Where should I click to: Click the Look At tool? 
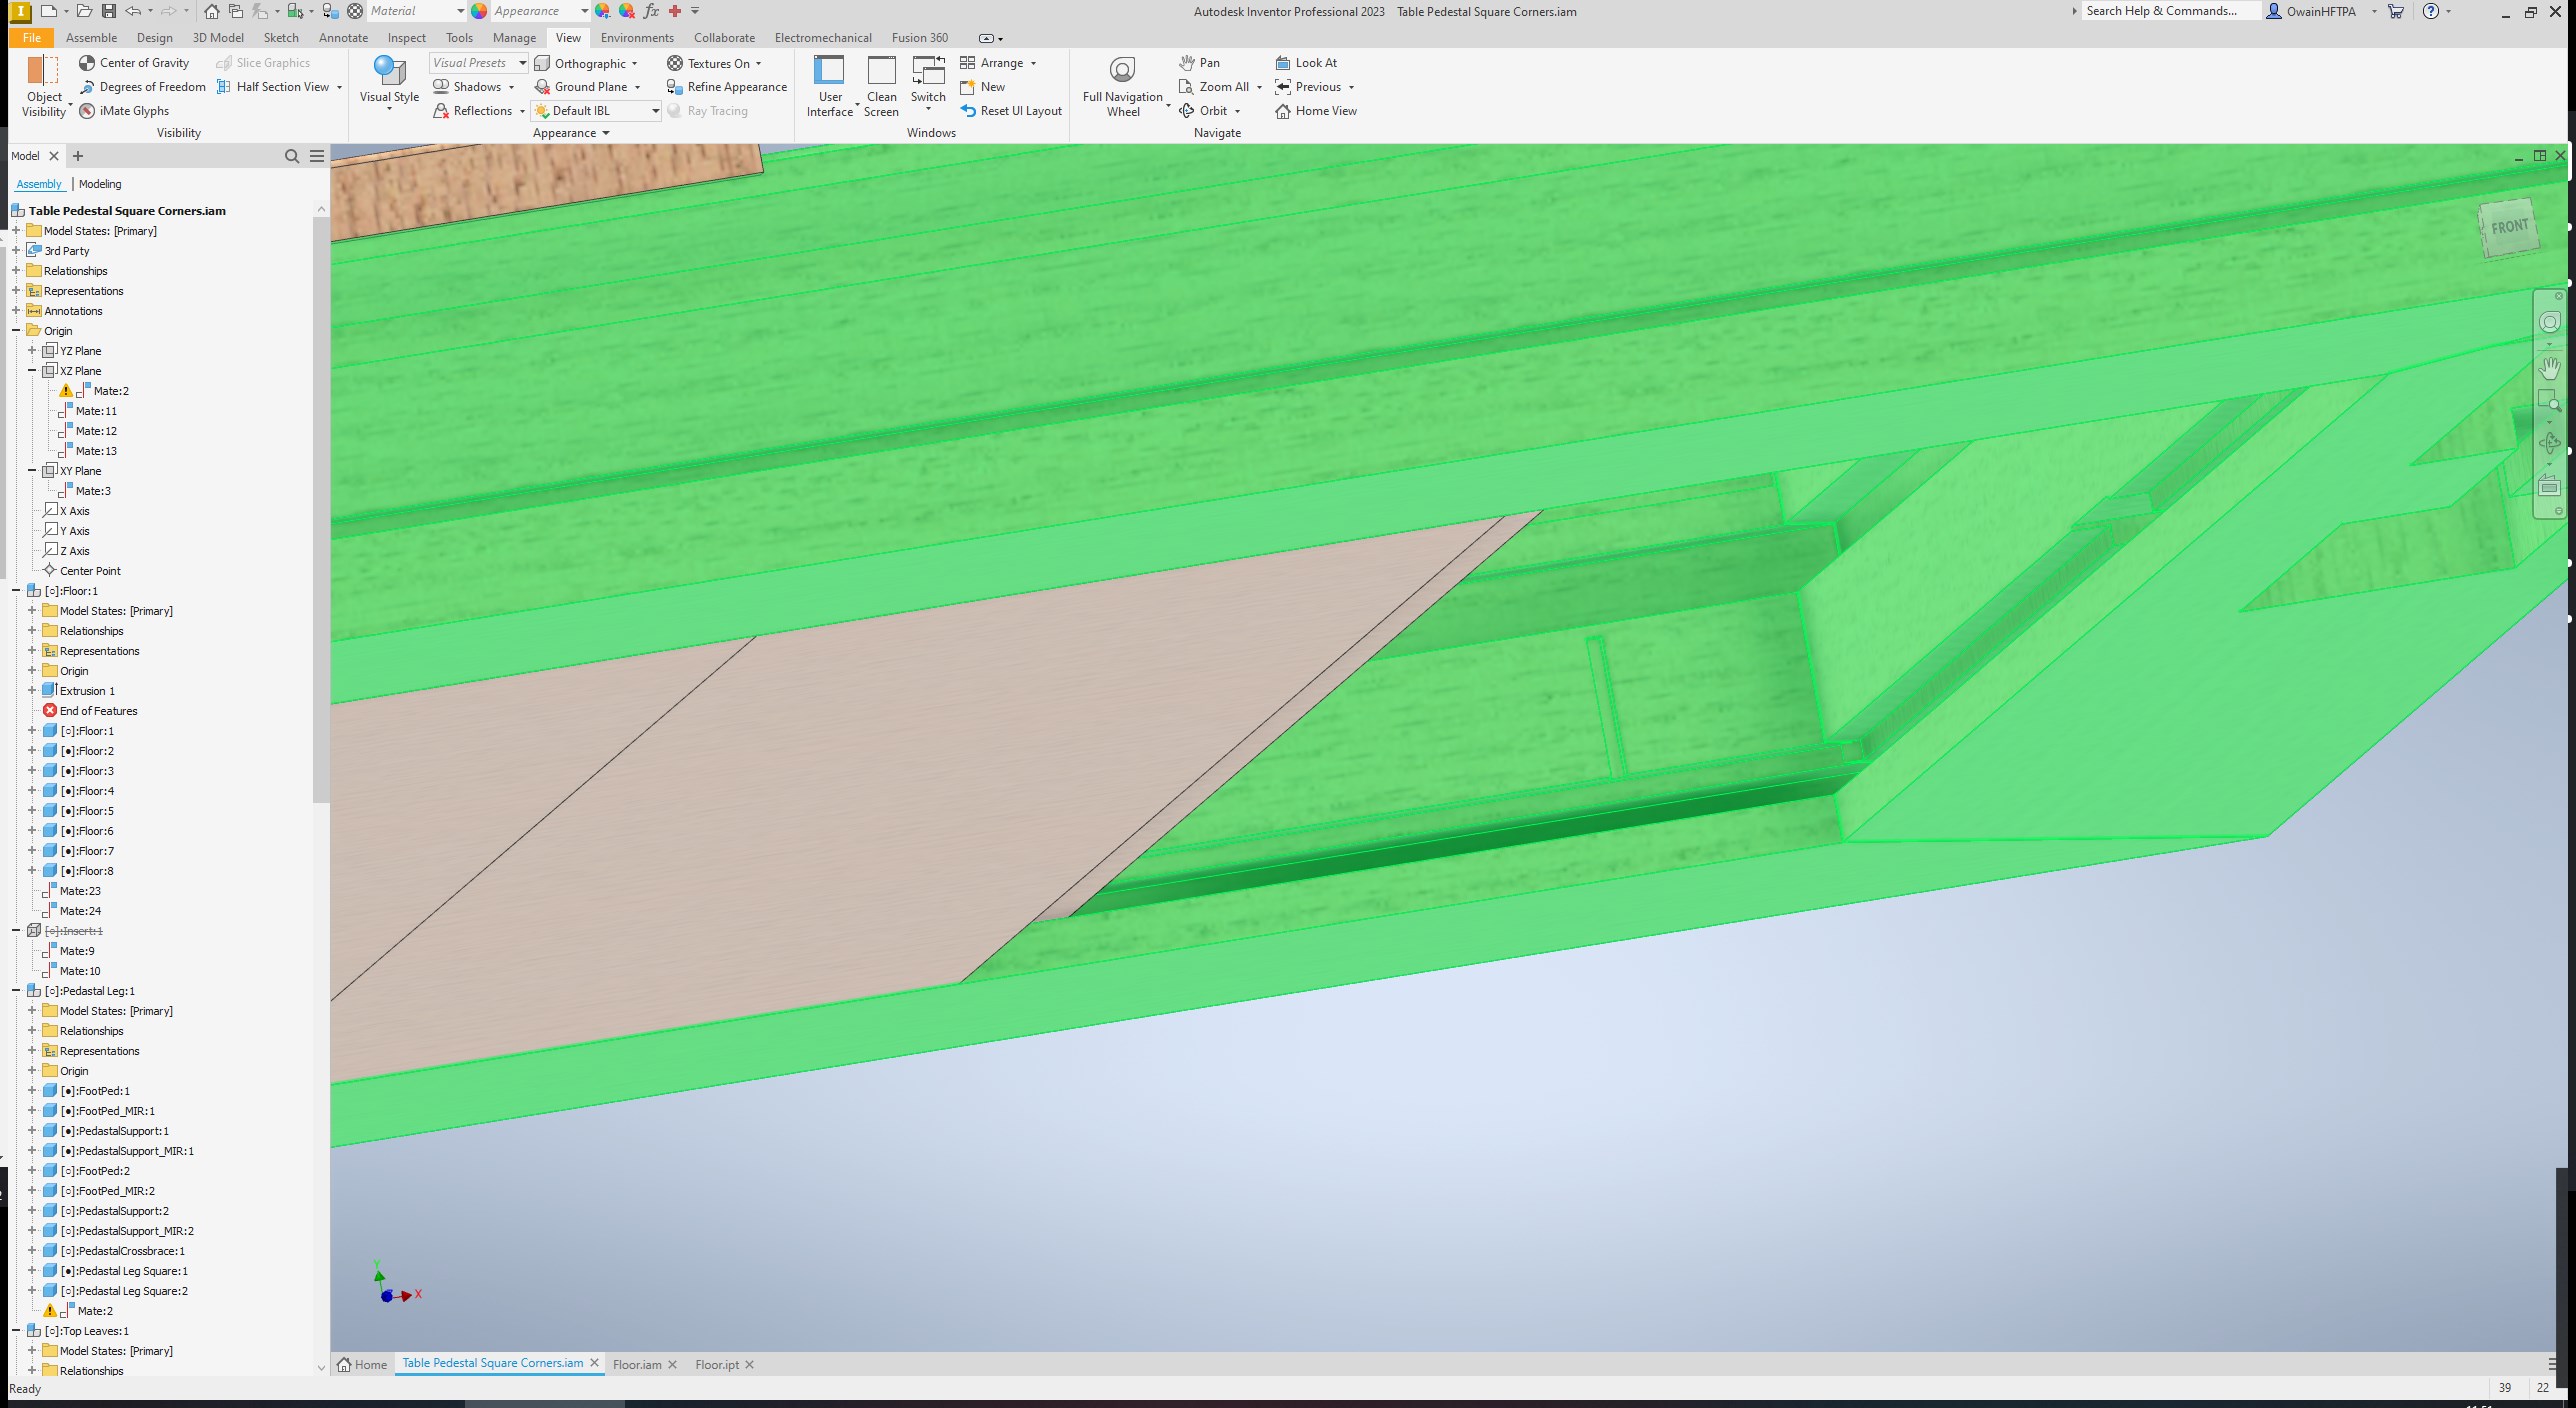tap(1306, 63)
